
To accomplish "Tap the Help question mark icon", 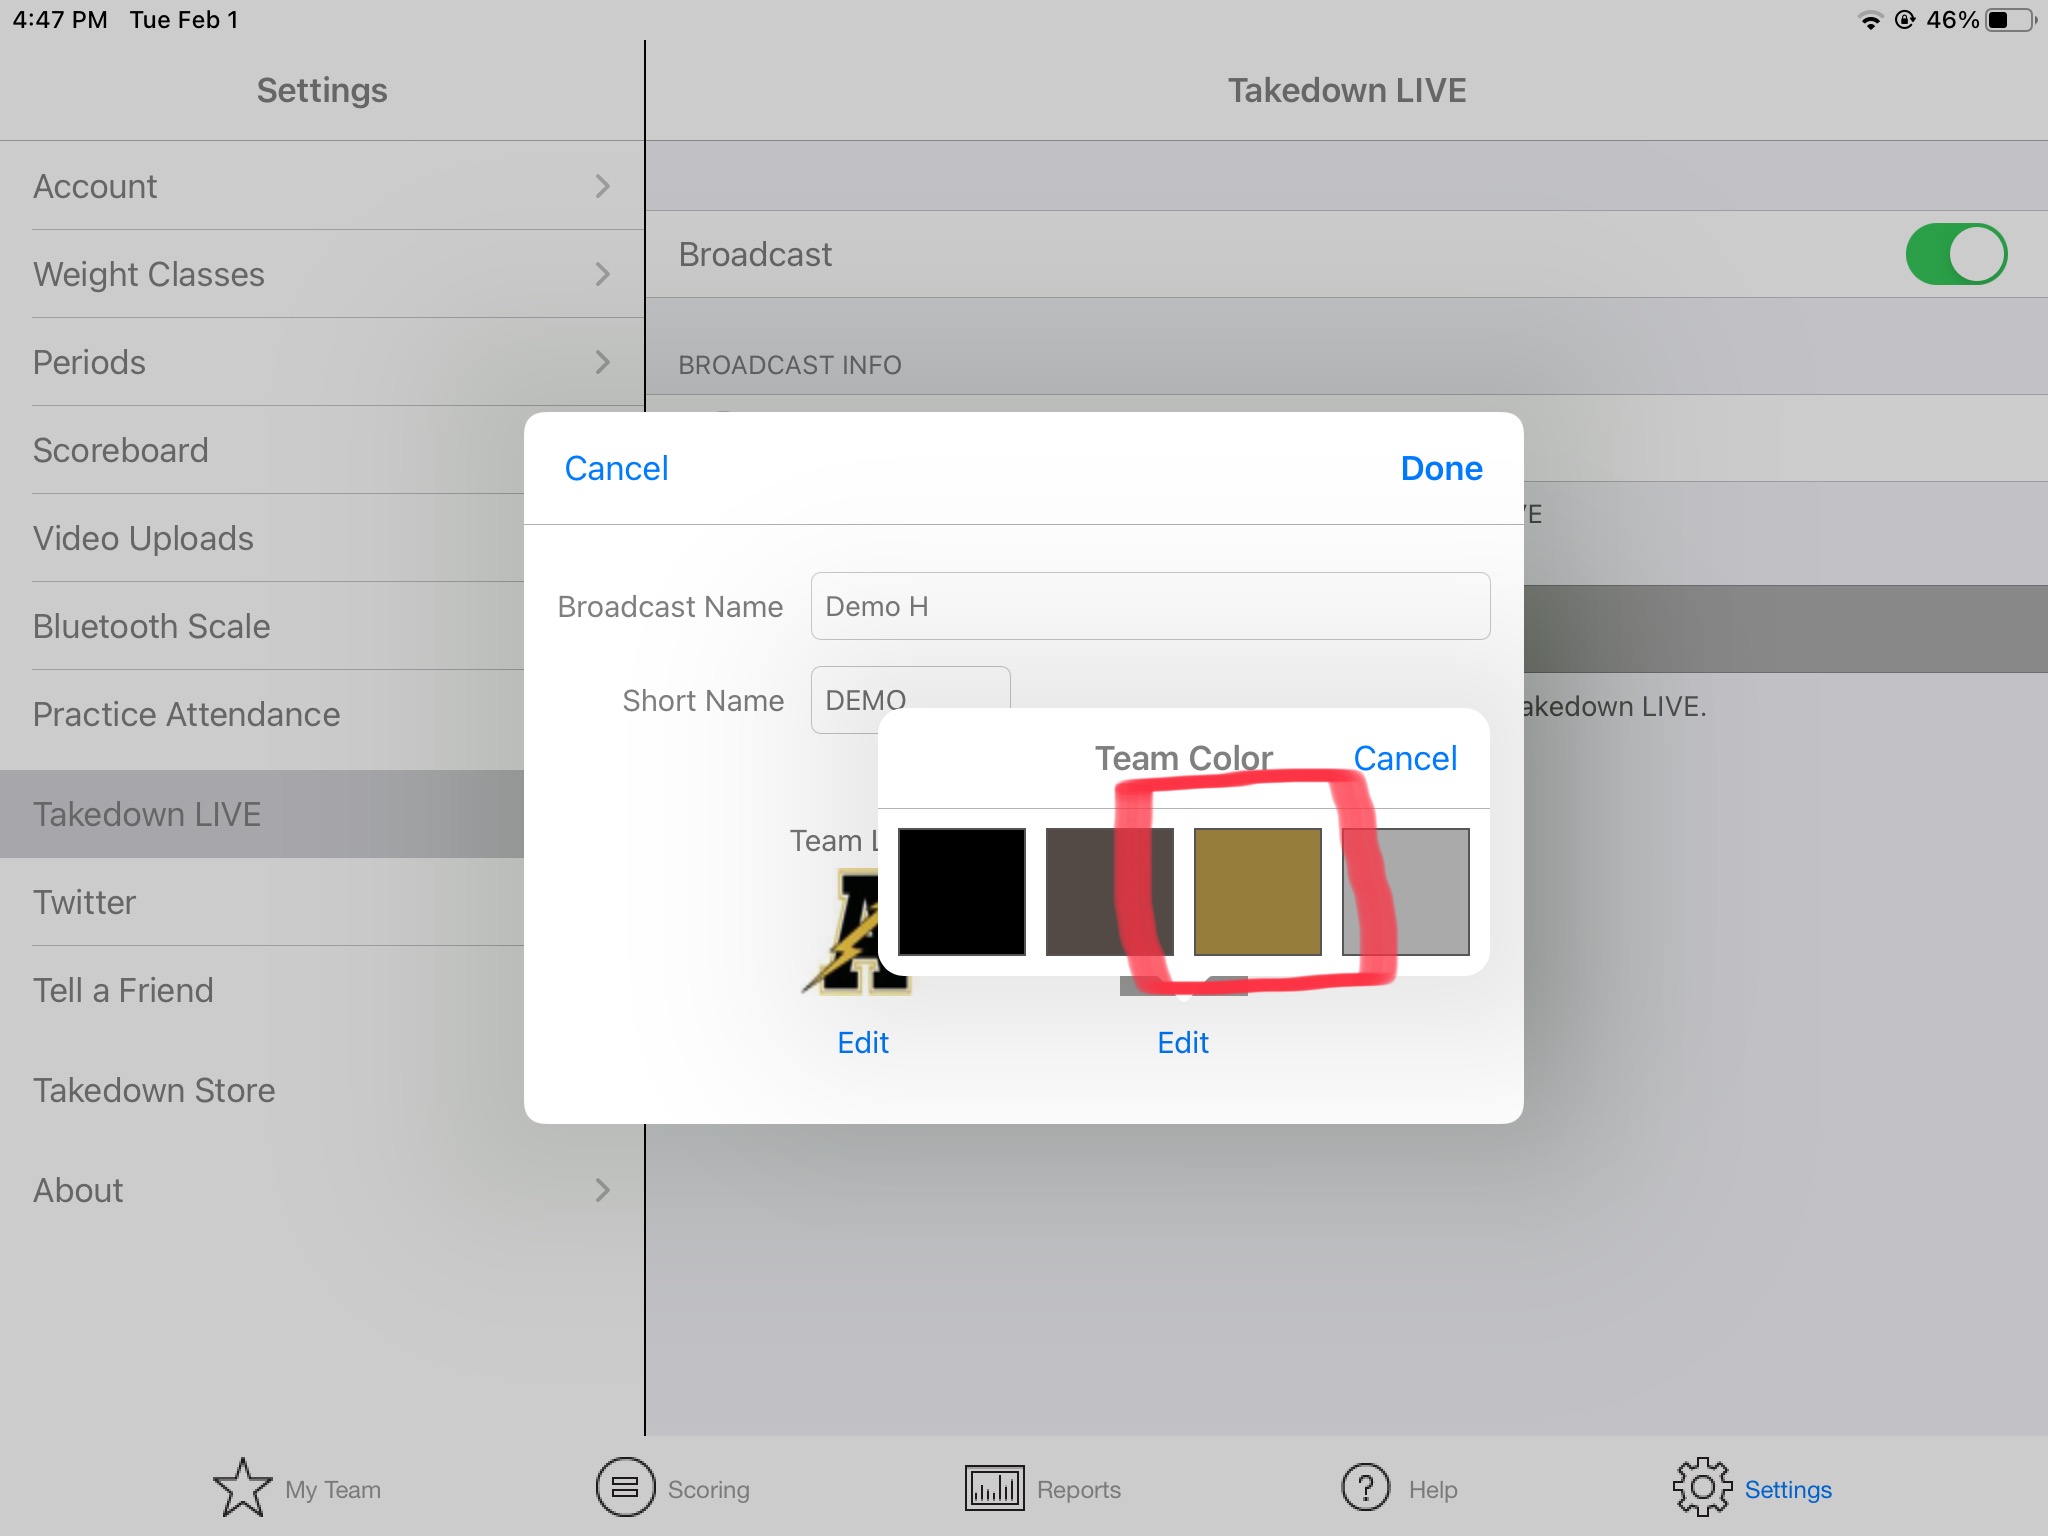I will click(1365, 1488).
